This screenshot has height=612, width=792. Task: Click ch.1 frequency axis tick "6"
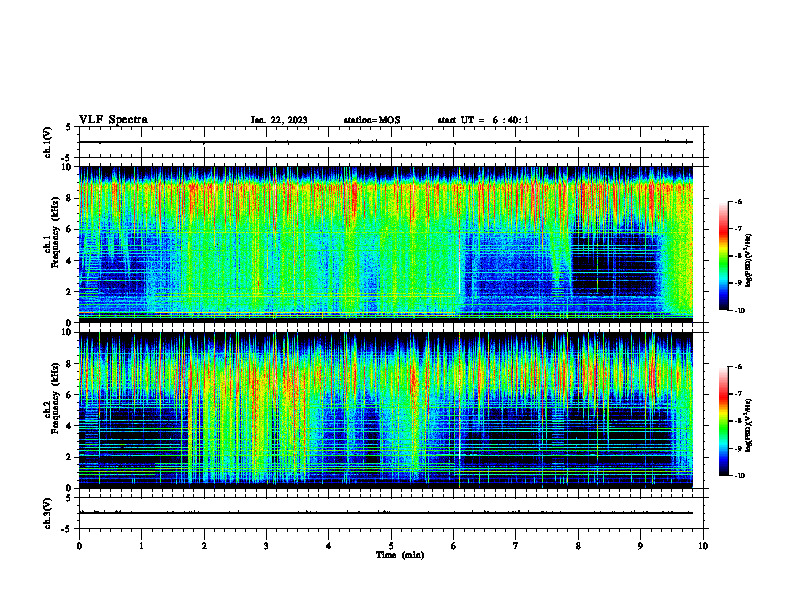click(x=70, y=229)
